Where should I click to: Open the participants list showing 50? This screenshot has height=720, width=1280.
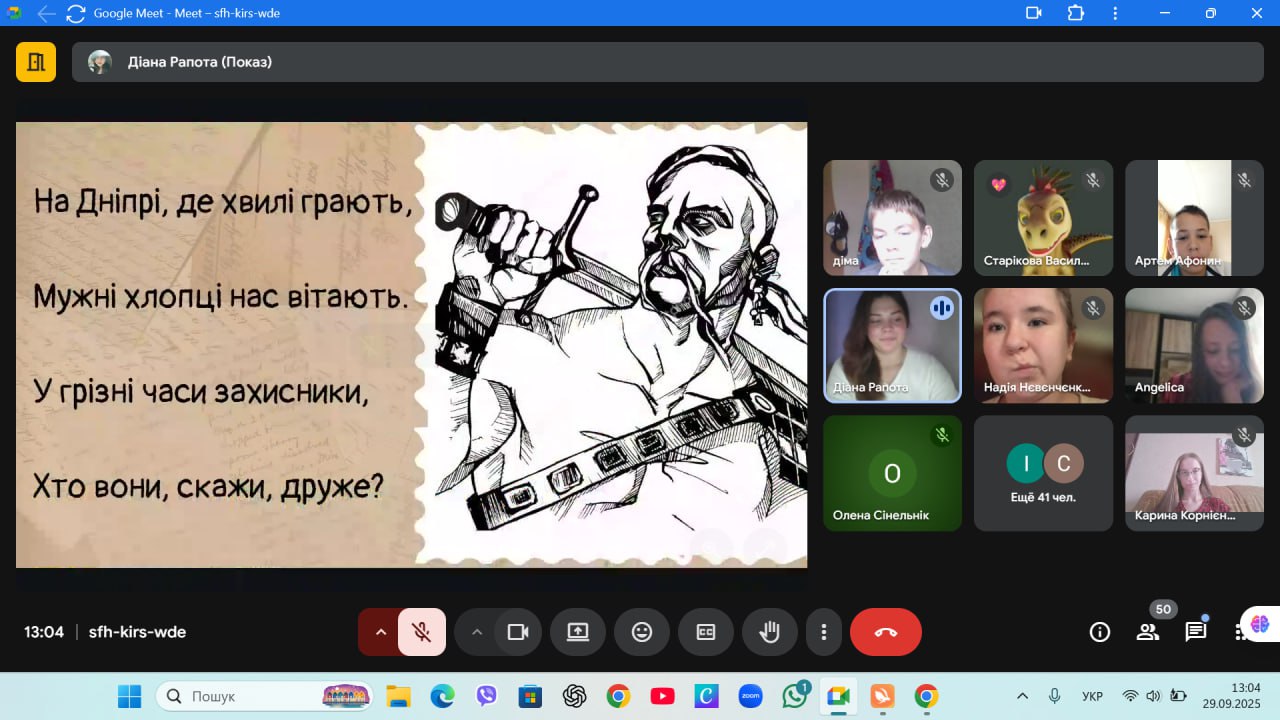point(1148,632)
